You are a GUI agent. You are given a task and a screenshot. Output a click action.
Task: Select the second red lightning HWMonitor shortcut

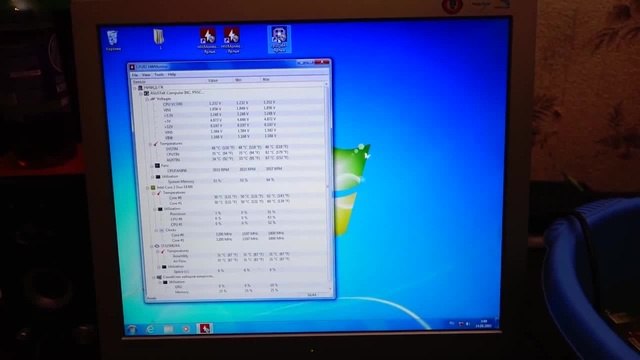[x=231, y=40]
